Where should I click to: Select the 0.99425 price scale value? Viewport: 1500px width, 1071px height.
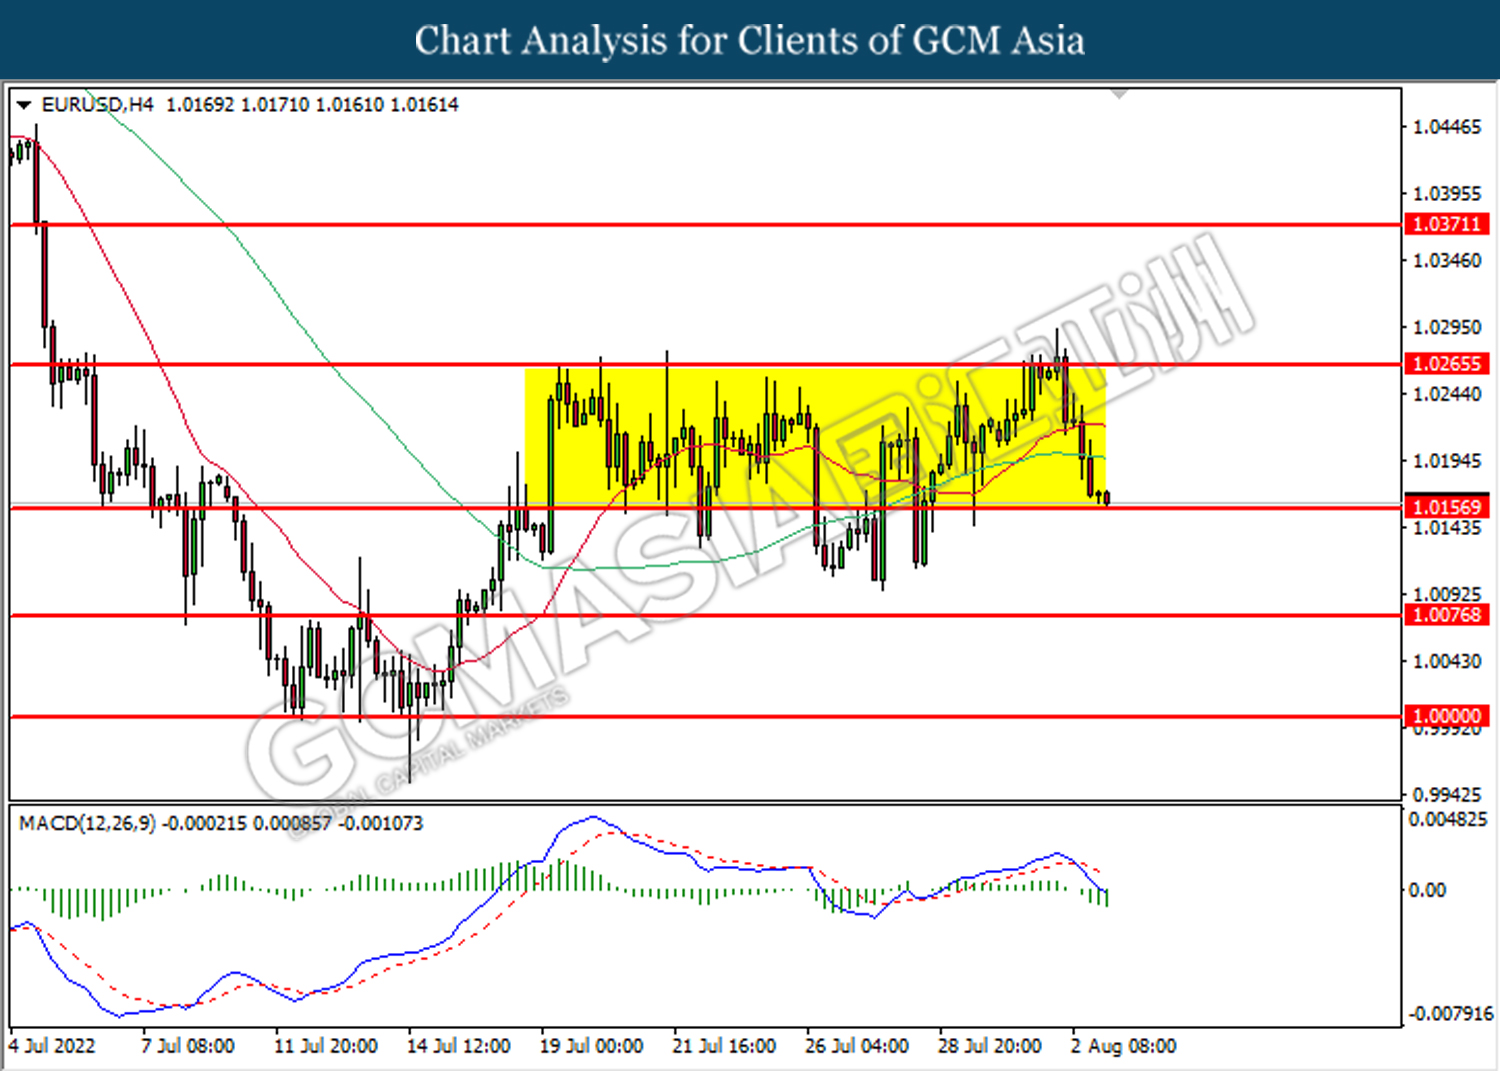point(1447,795)
